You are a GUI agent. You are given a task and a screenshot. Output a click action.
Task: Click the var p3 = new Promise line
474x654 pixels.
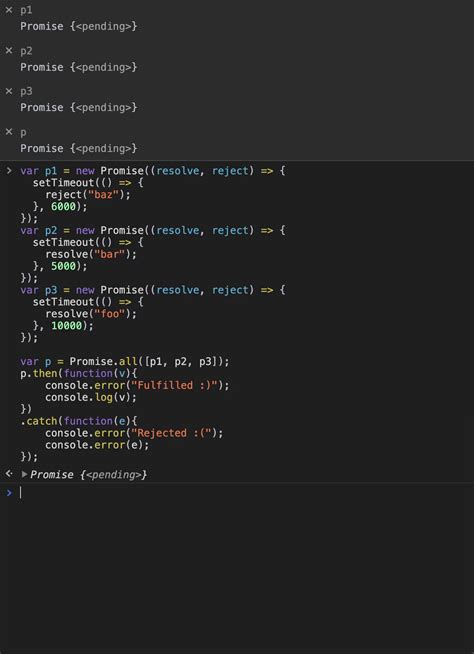coord(153,290)
